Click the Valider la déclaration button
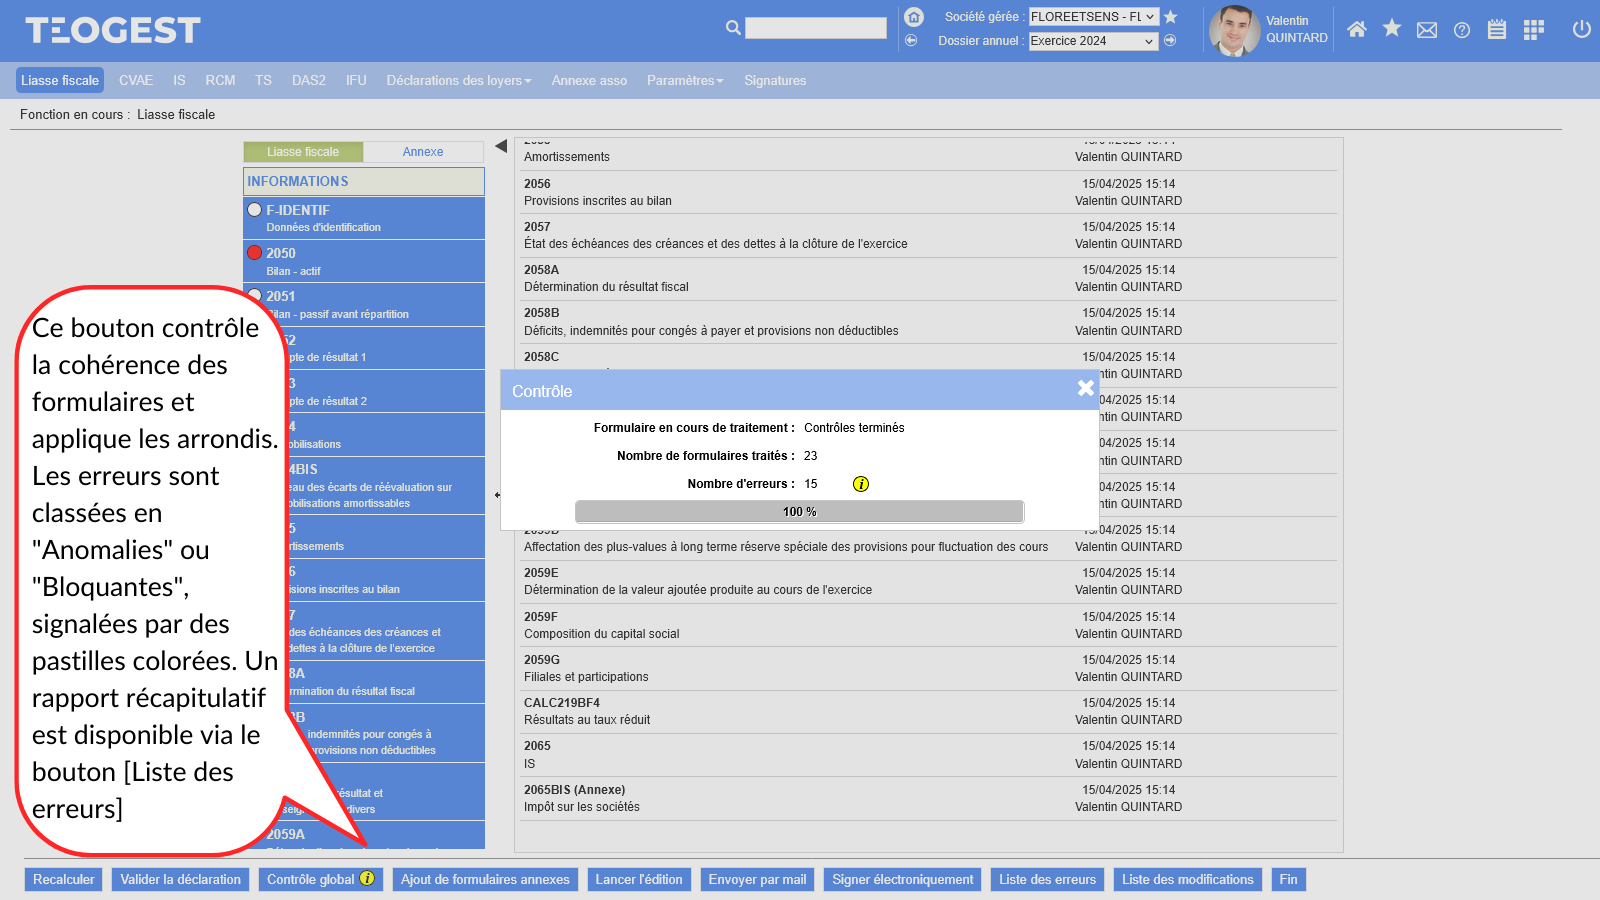The image size is (1600, 900). (x=181, y=880)
